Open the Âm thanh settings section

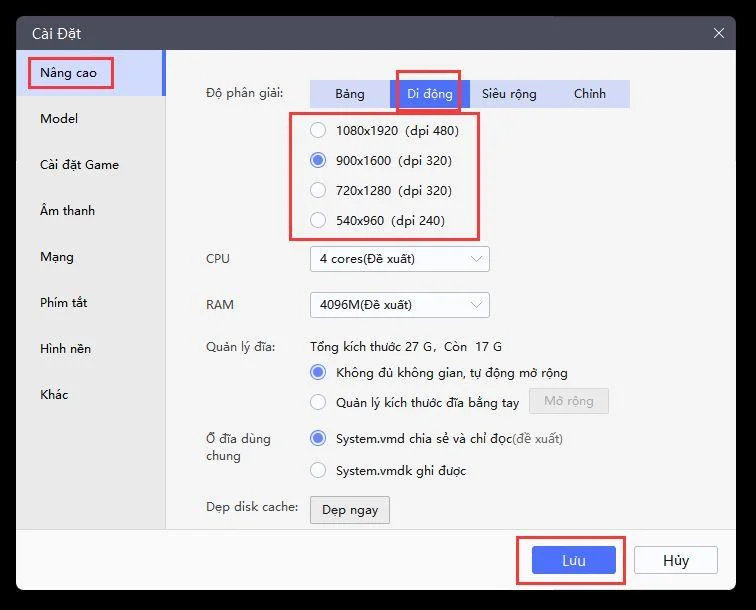tap(91, 211)
